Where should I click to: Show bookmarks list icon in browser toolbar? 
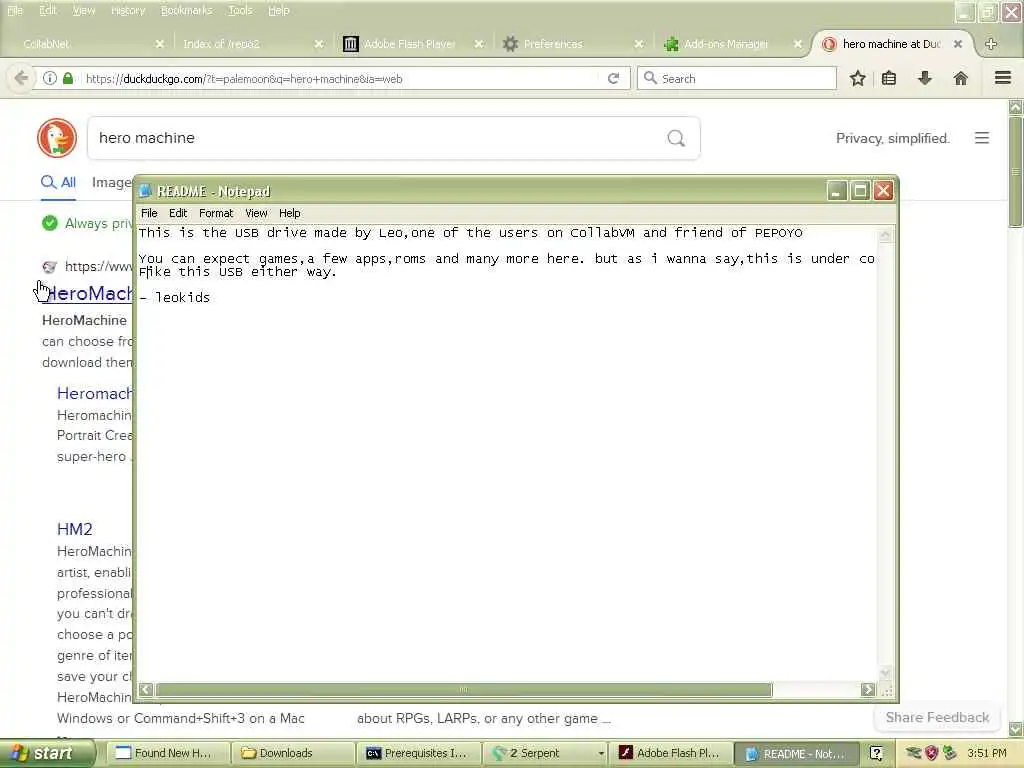coord(889,78)
